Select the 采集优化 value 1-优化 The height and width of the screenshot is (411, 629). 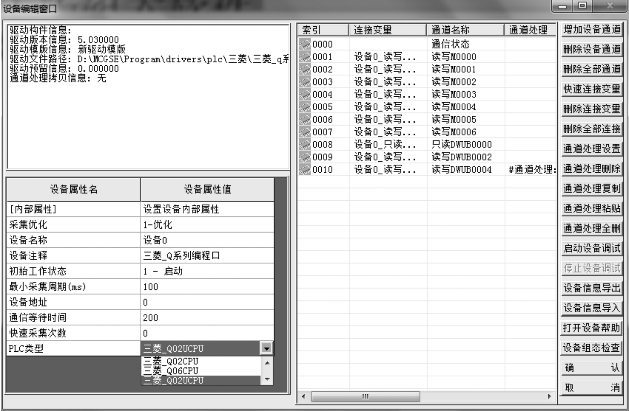(207, 225)
